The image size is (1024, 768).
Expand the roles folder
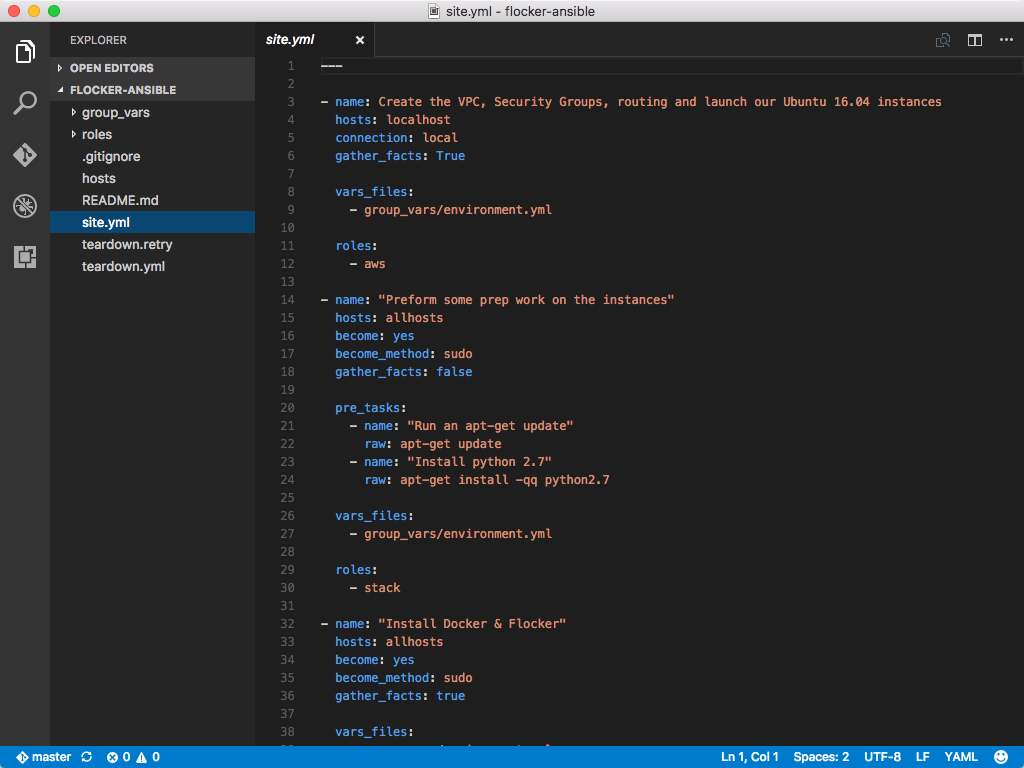pos(96,134)
